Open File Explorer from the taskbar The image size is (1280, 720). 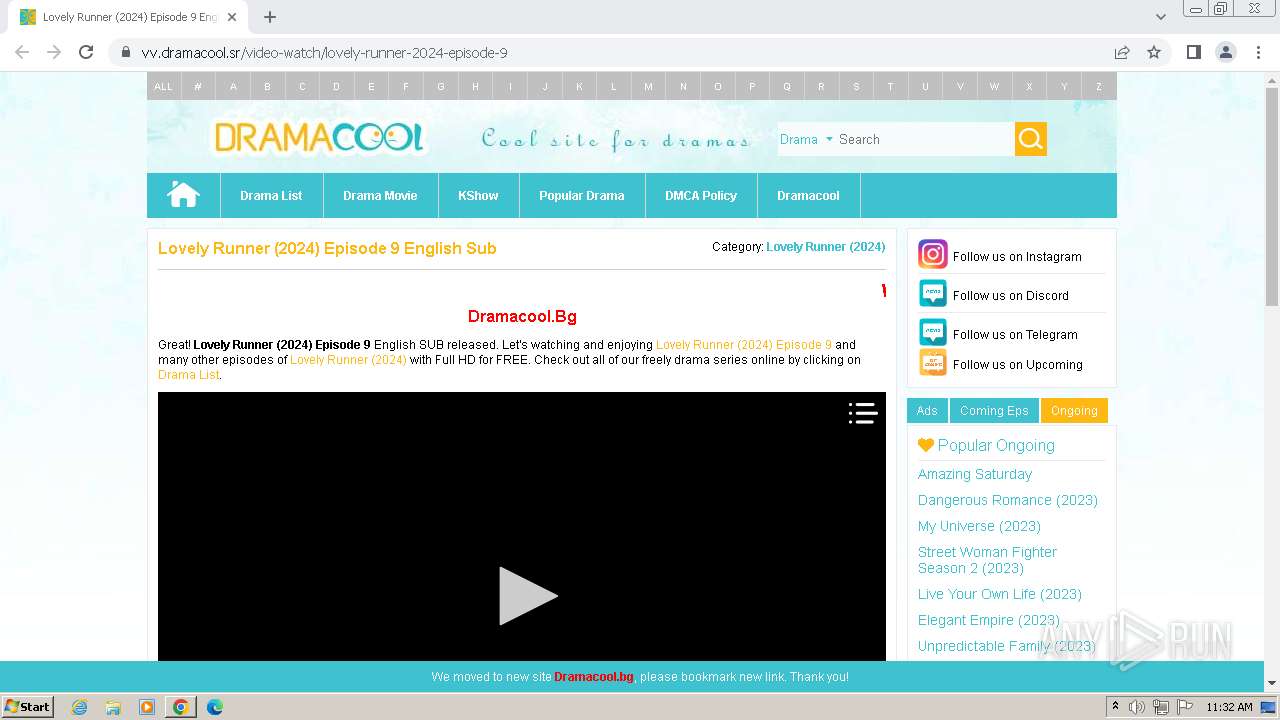tap(113, 707)
